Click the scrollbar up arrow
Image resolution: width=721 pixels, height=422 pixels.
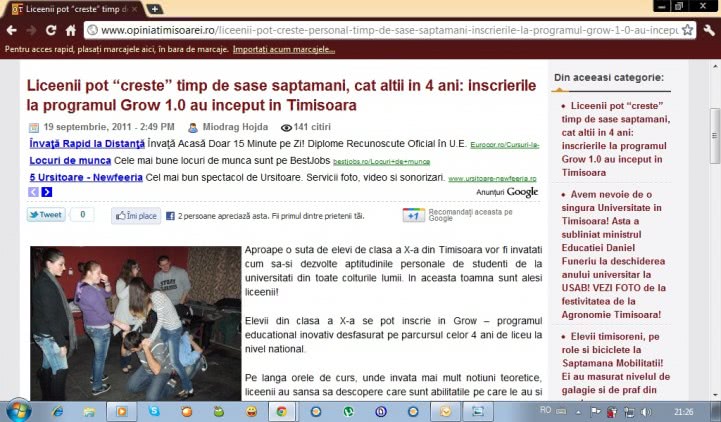pyautogui.click(x=715, y=67)
